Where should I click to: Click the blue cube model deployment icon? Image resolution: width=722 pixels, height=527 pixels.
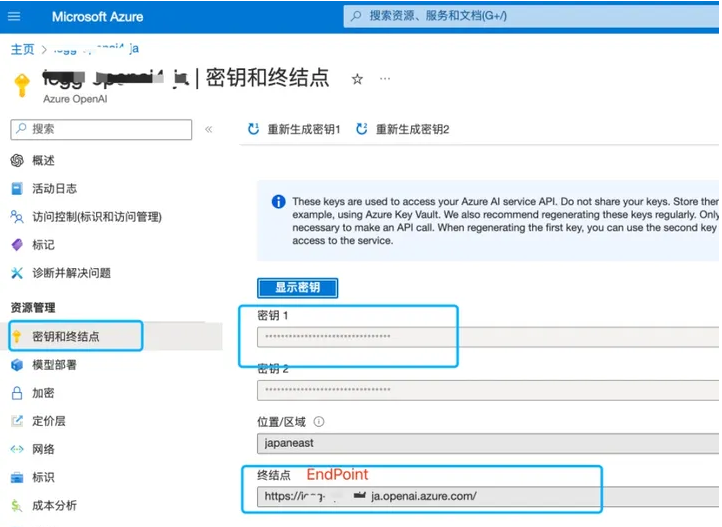(x=17, y=365)
